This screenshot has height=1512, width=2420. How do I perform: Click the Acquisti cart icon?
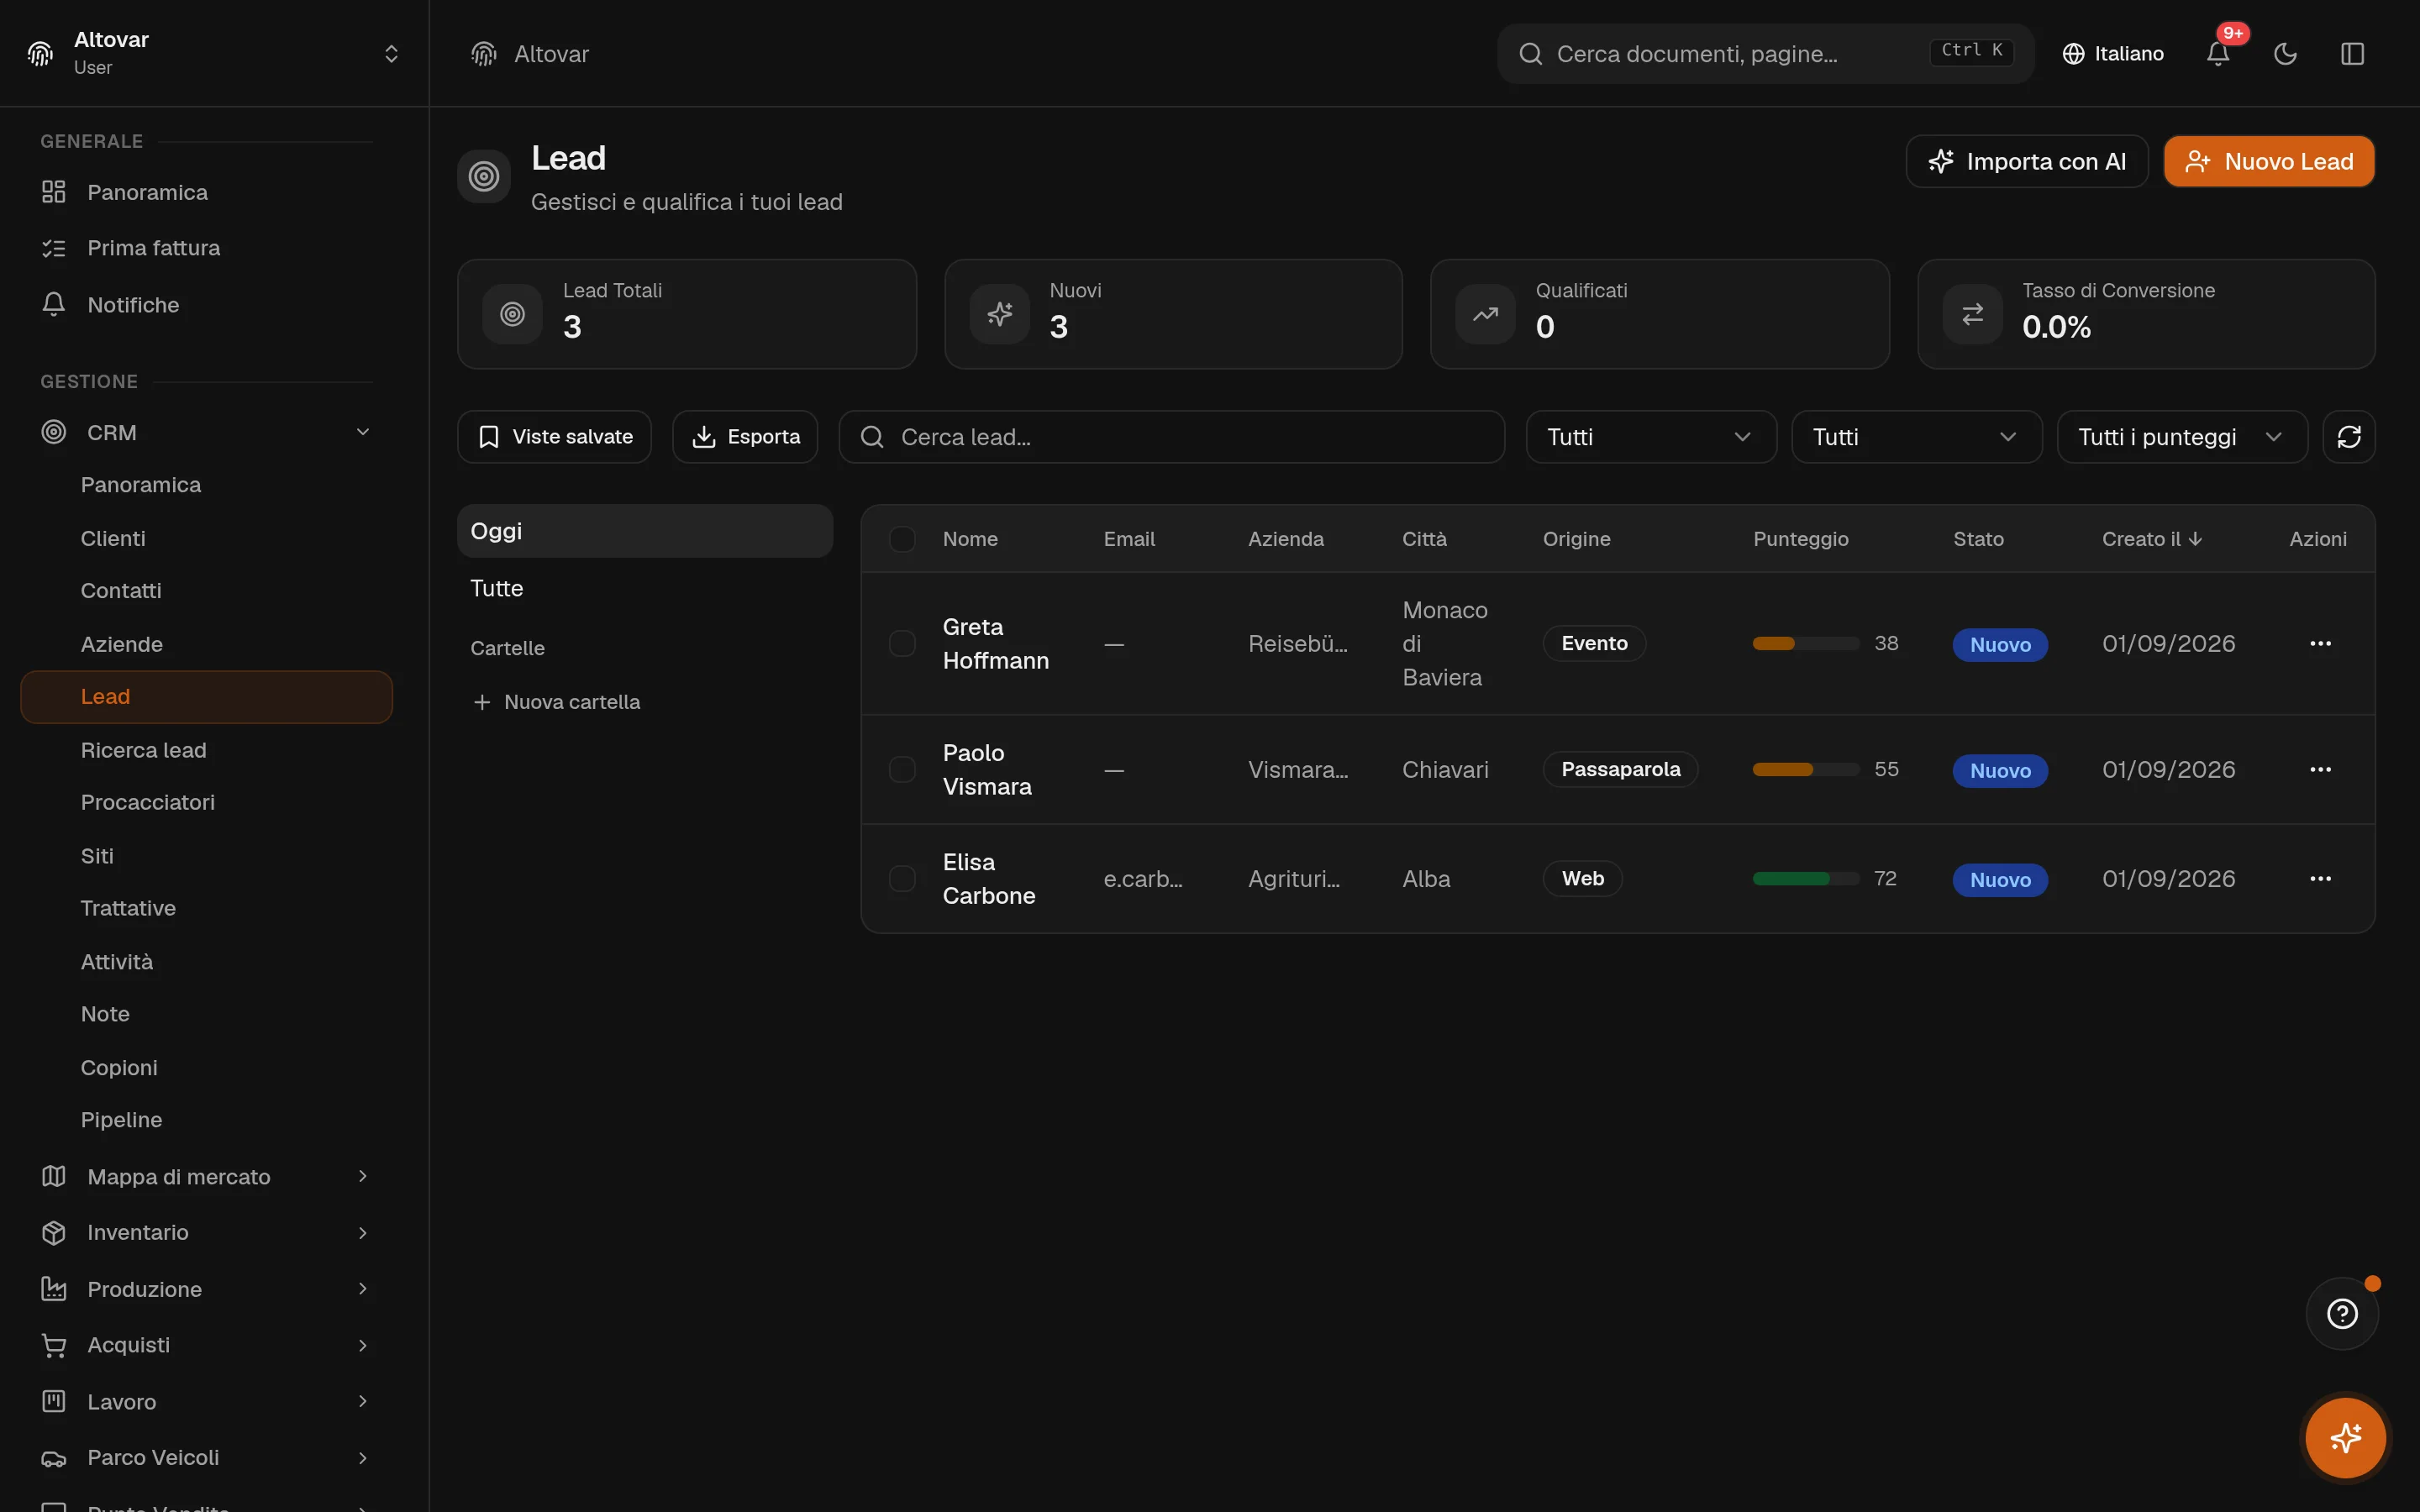(54, 1345)
